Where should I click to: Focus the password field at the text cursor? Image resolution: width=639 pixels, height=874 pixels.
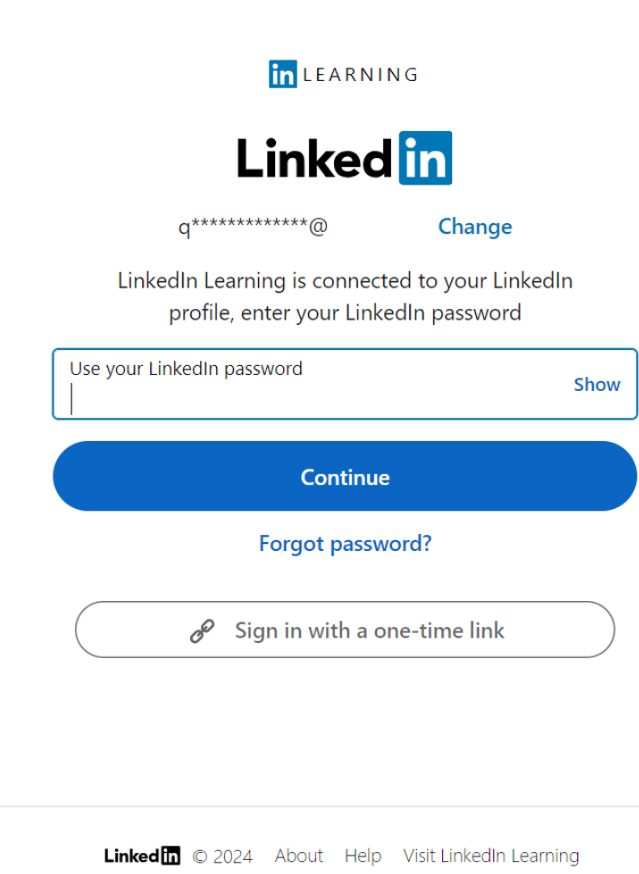(300, 398)
